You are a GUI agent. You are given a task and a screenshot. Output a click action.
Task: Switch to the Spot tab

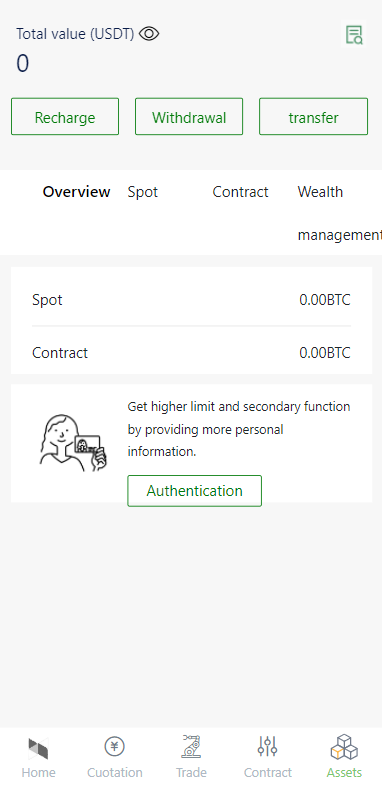point(143,192)
